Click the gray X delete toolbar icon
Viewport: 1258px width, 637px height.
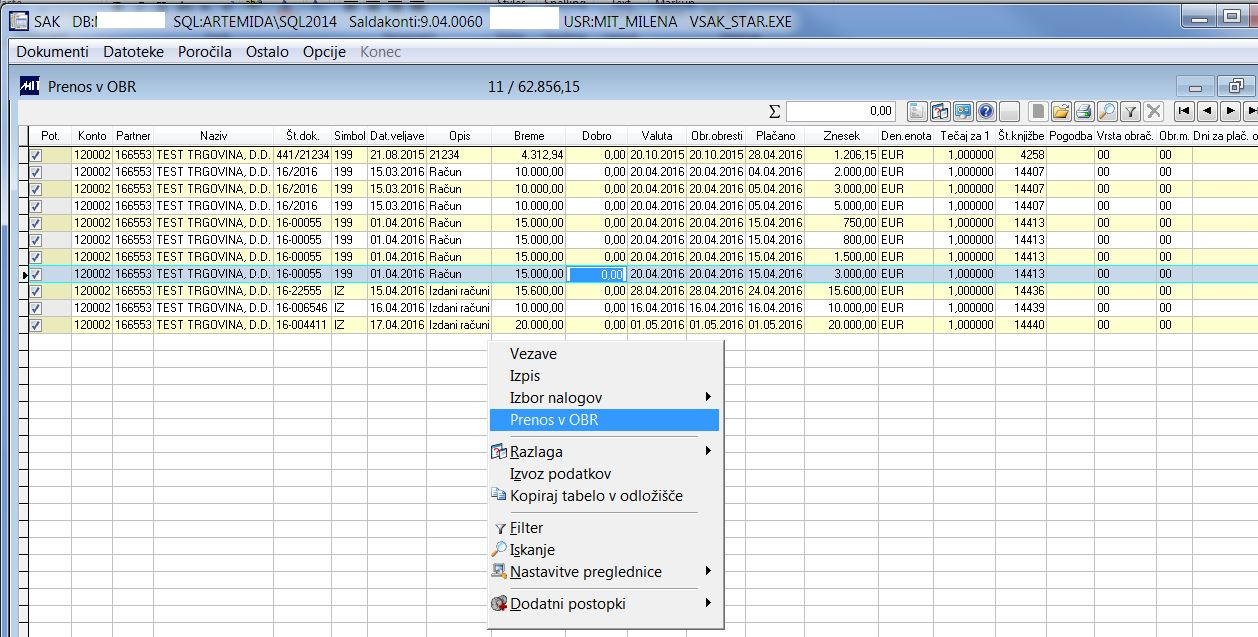1153,111
